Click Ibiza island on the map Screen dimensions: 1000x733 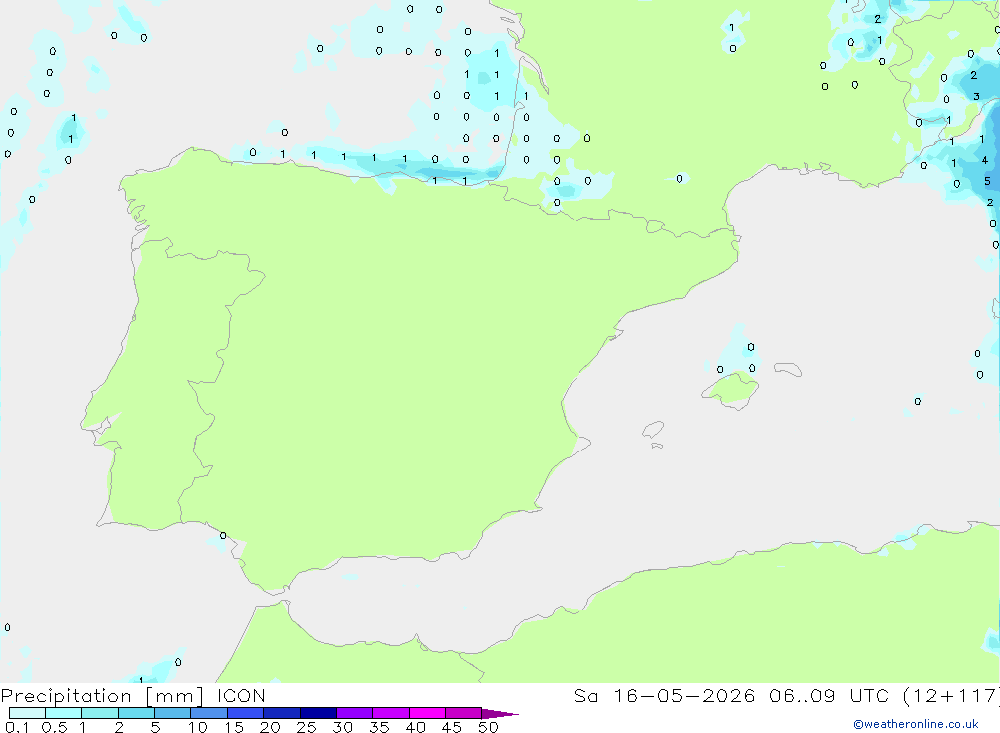tap(653, 429)
